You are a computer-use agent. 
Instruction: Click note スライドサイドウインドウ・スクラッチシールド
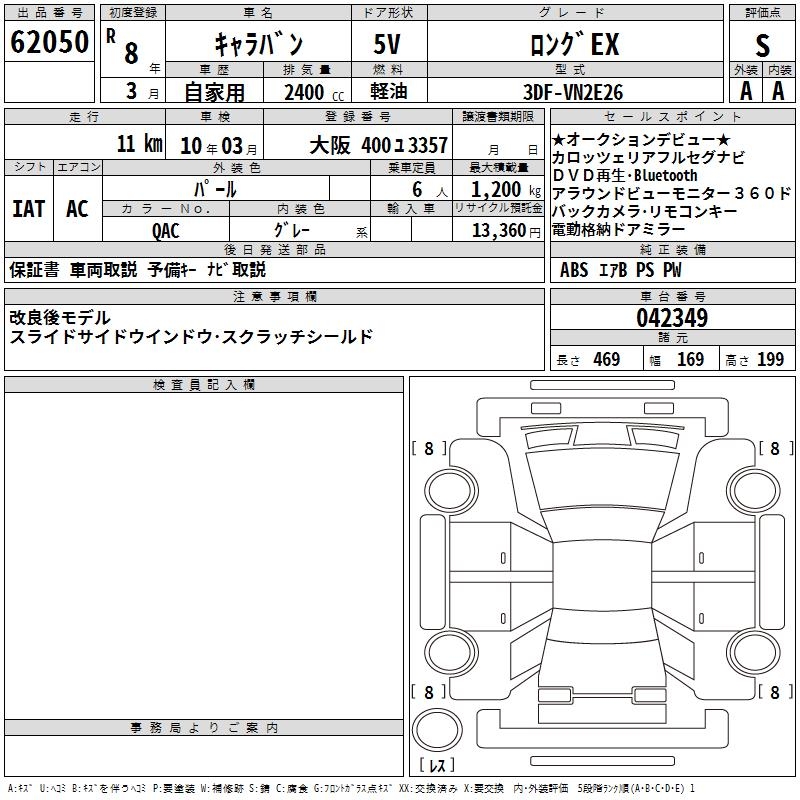click(191, 337)
